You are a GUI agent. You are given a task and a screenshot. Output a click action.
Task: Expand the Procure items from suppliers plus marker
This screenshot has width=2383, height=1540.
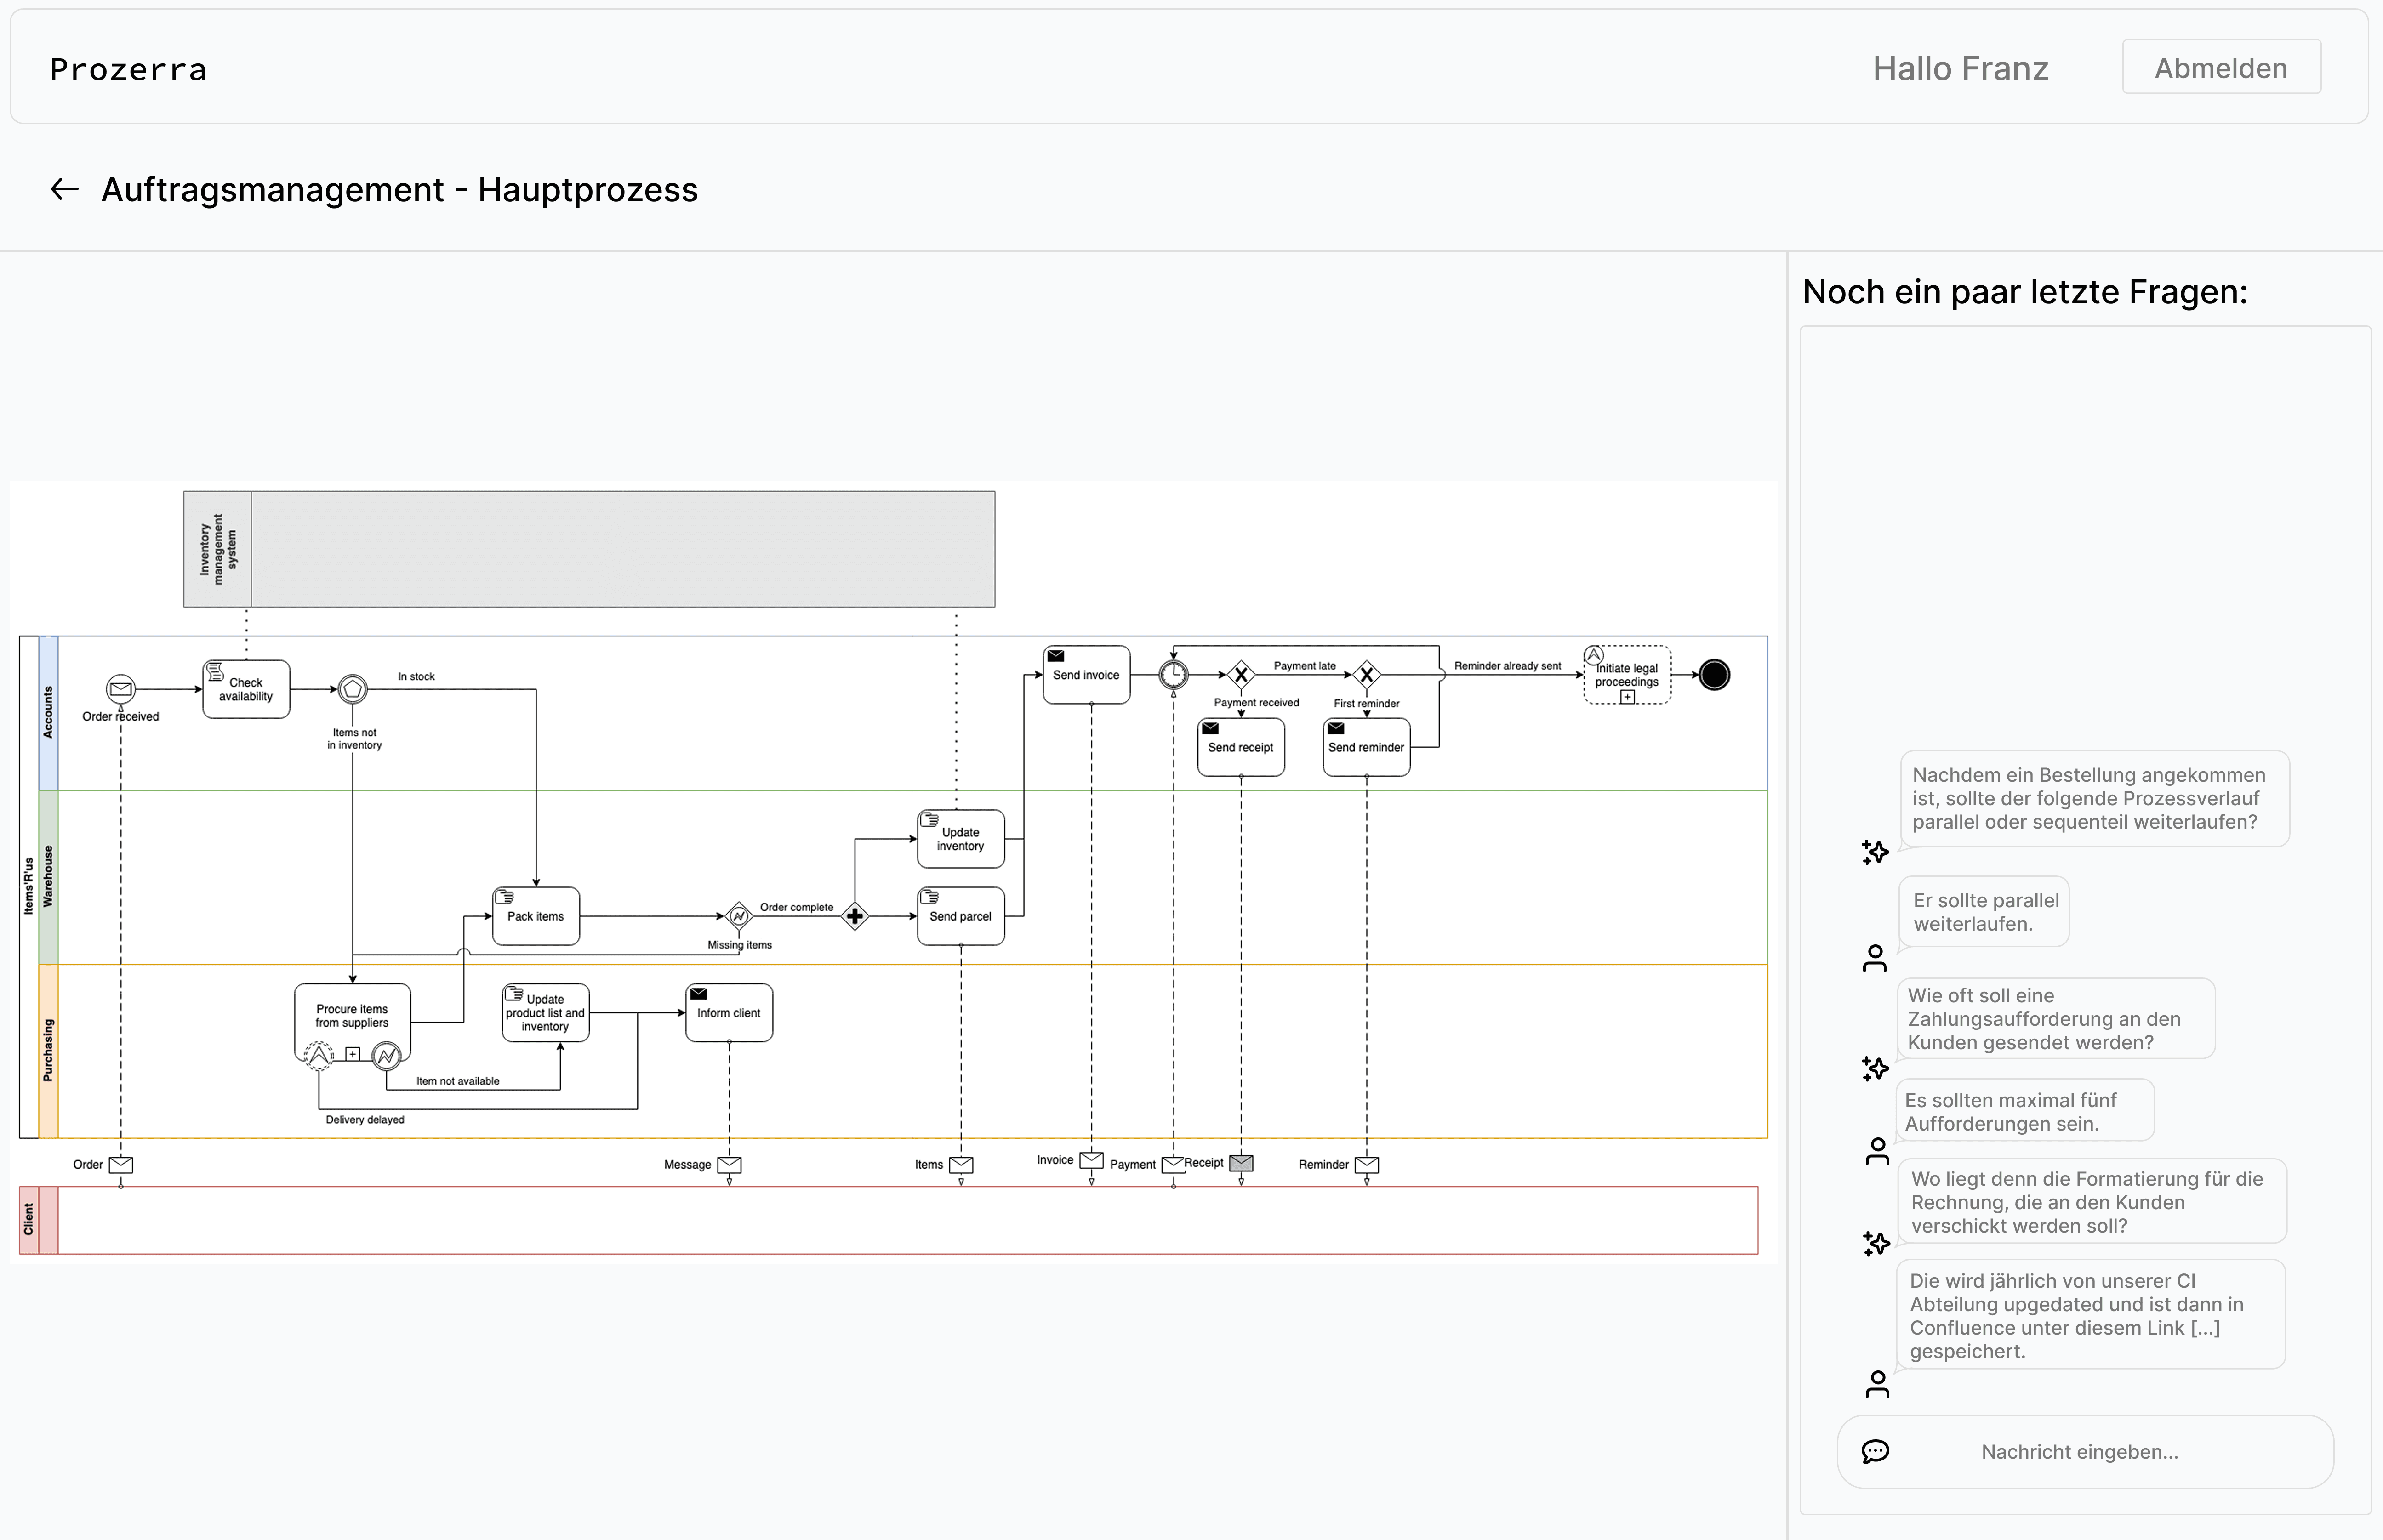click(353, 1054)
